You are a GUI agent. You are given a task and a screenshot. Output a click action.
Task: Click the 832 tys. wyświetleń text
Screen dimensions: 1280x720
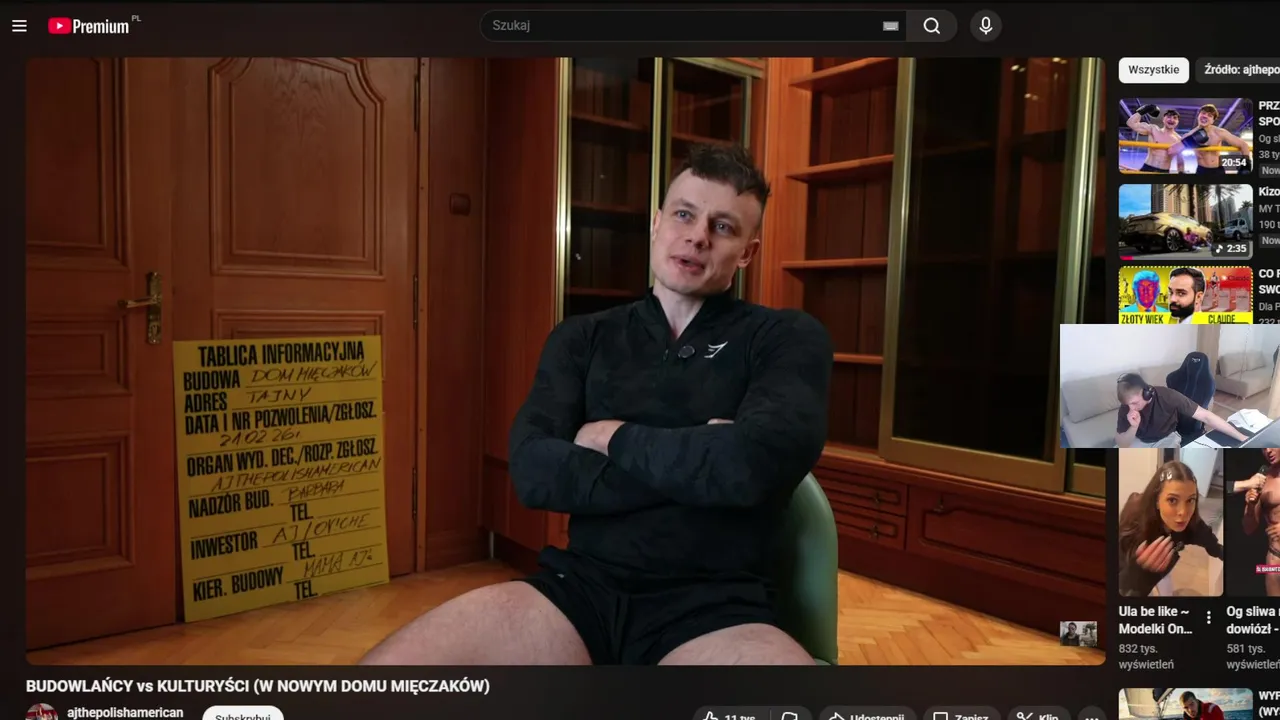1146,656
